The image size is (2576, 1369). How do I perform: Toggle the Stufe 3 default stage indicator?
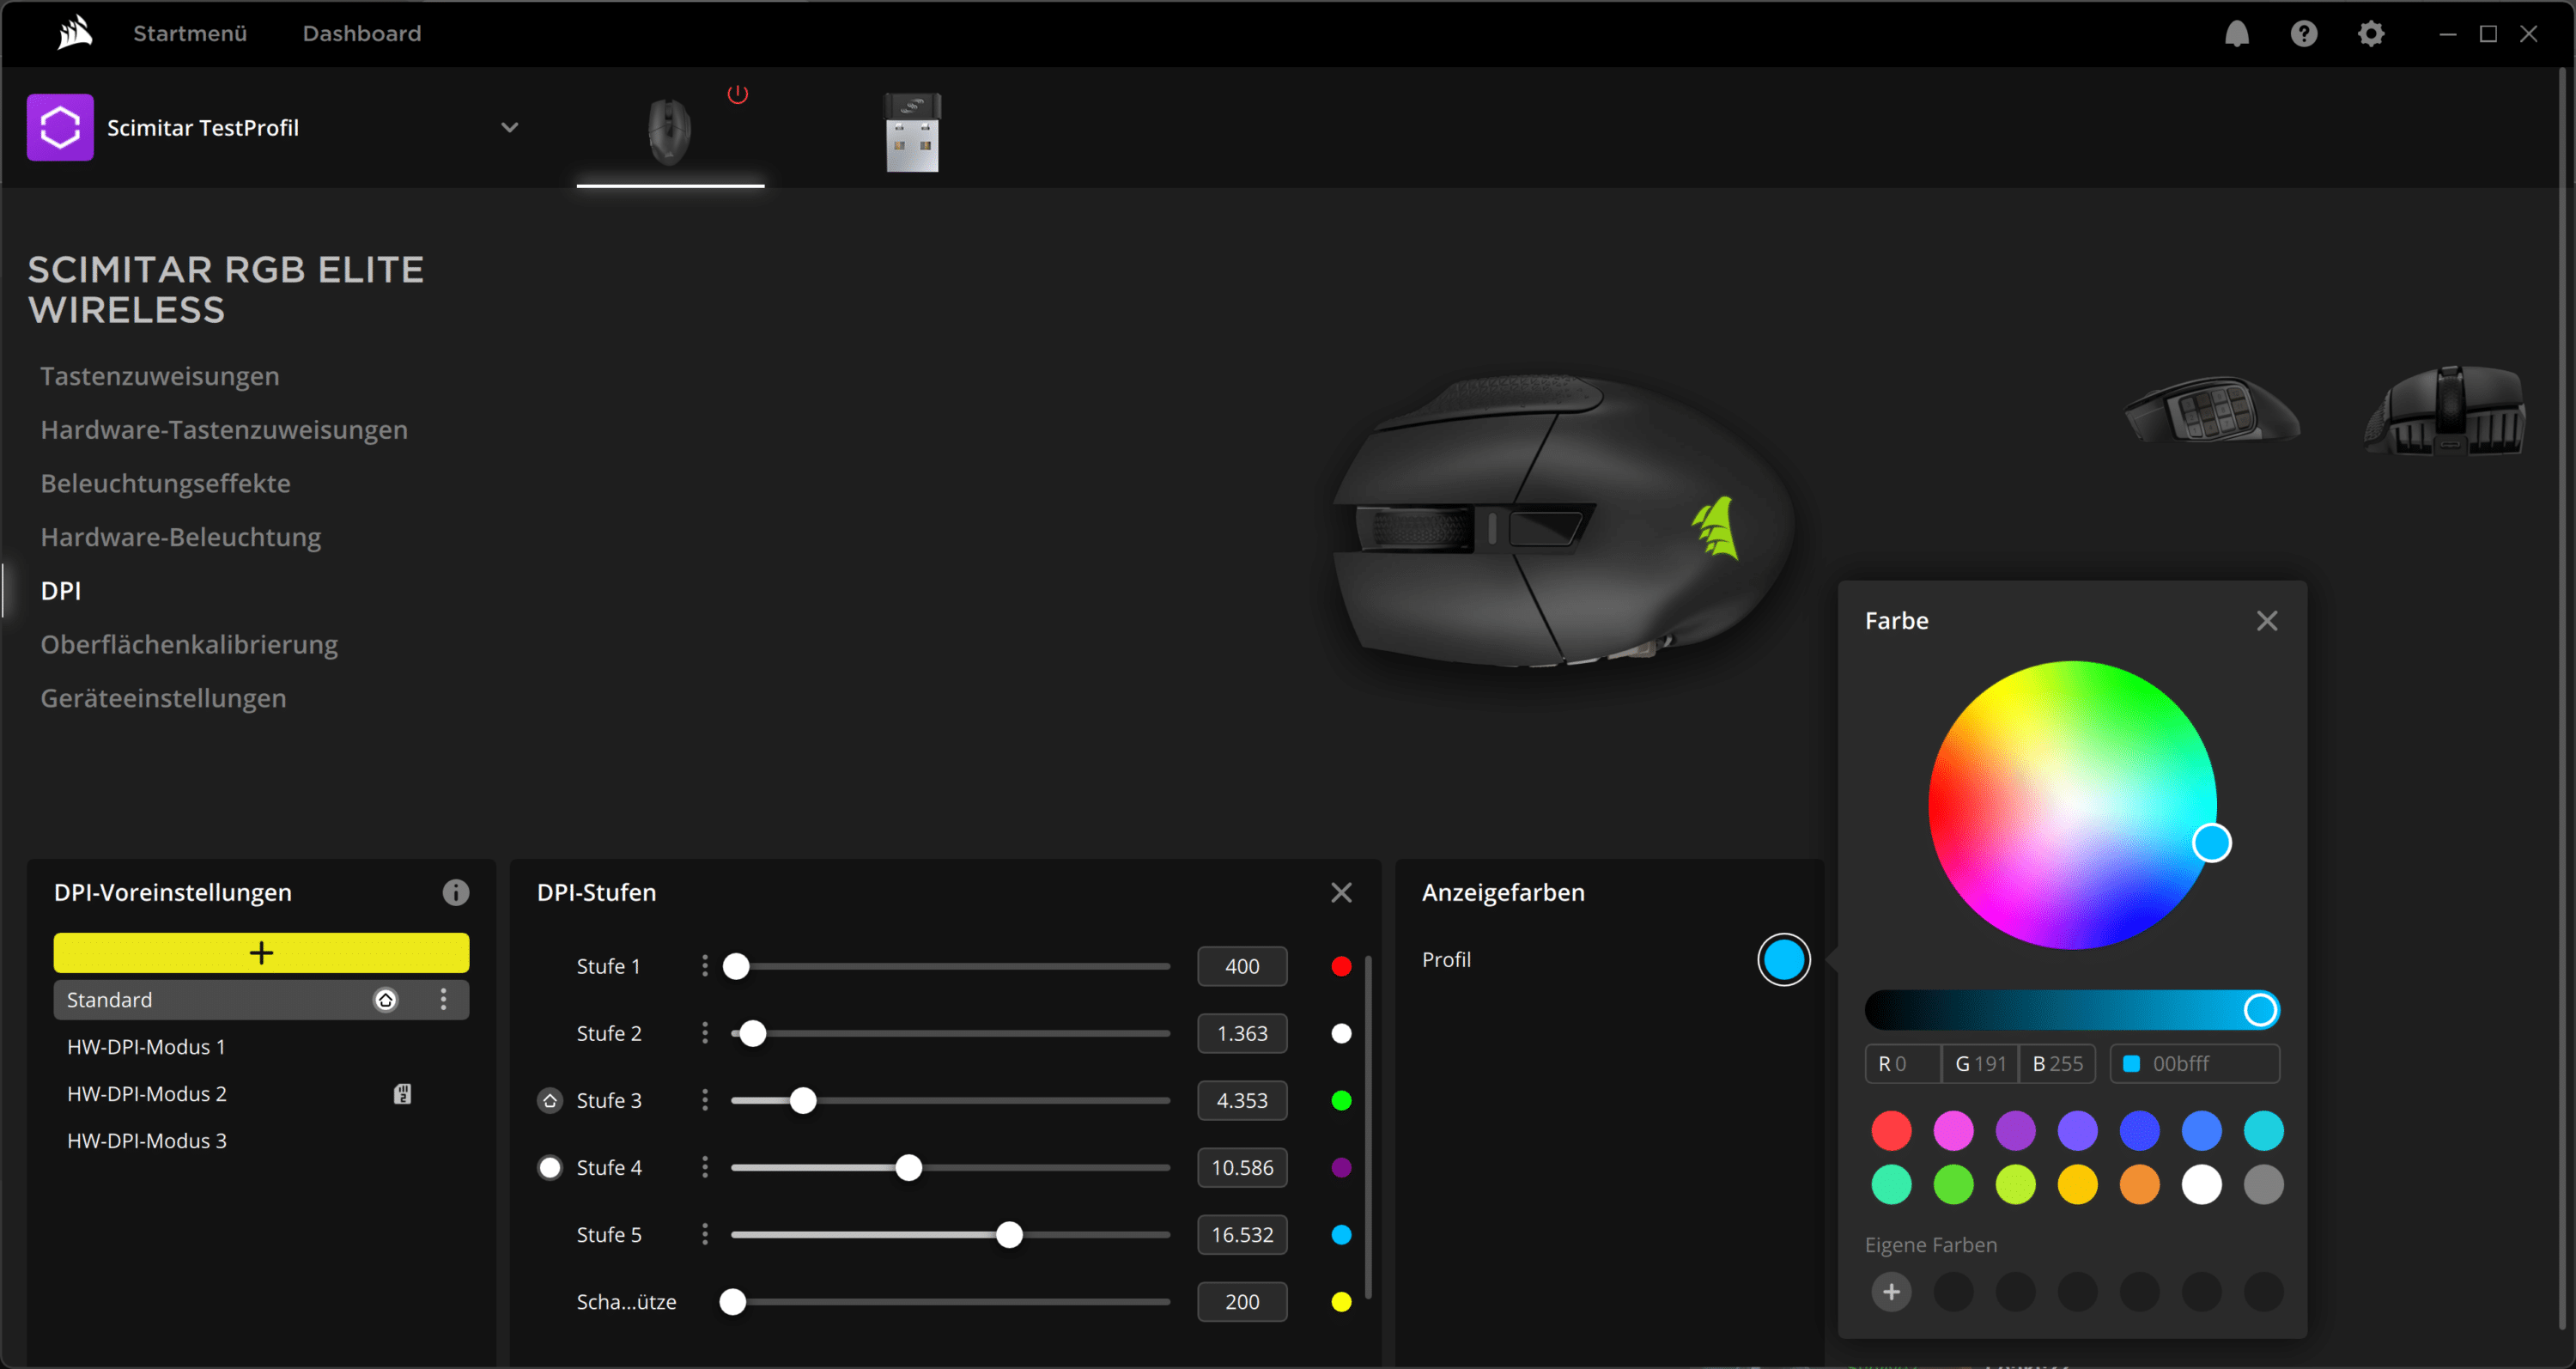[550, 1100]
